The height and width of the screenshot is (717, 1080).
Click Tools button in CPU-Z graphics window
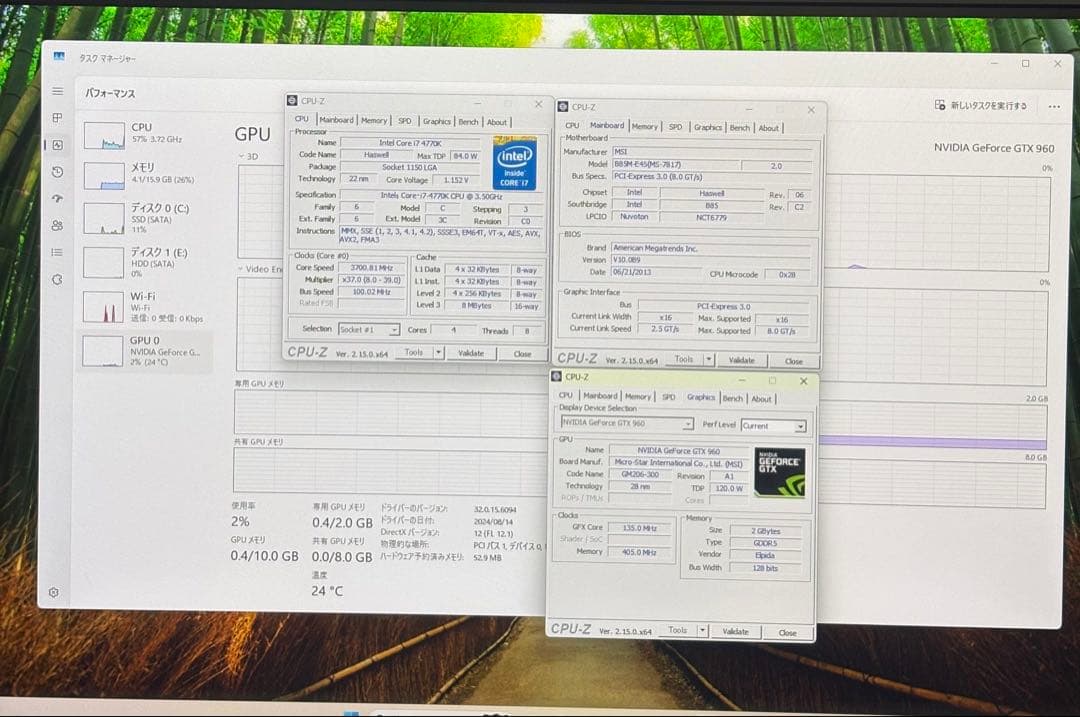(x=678, y=630)
